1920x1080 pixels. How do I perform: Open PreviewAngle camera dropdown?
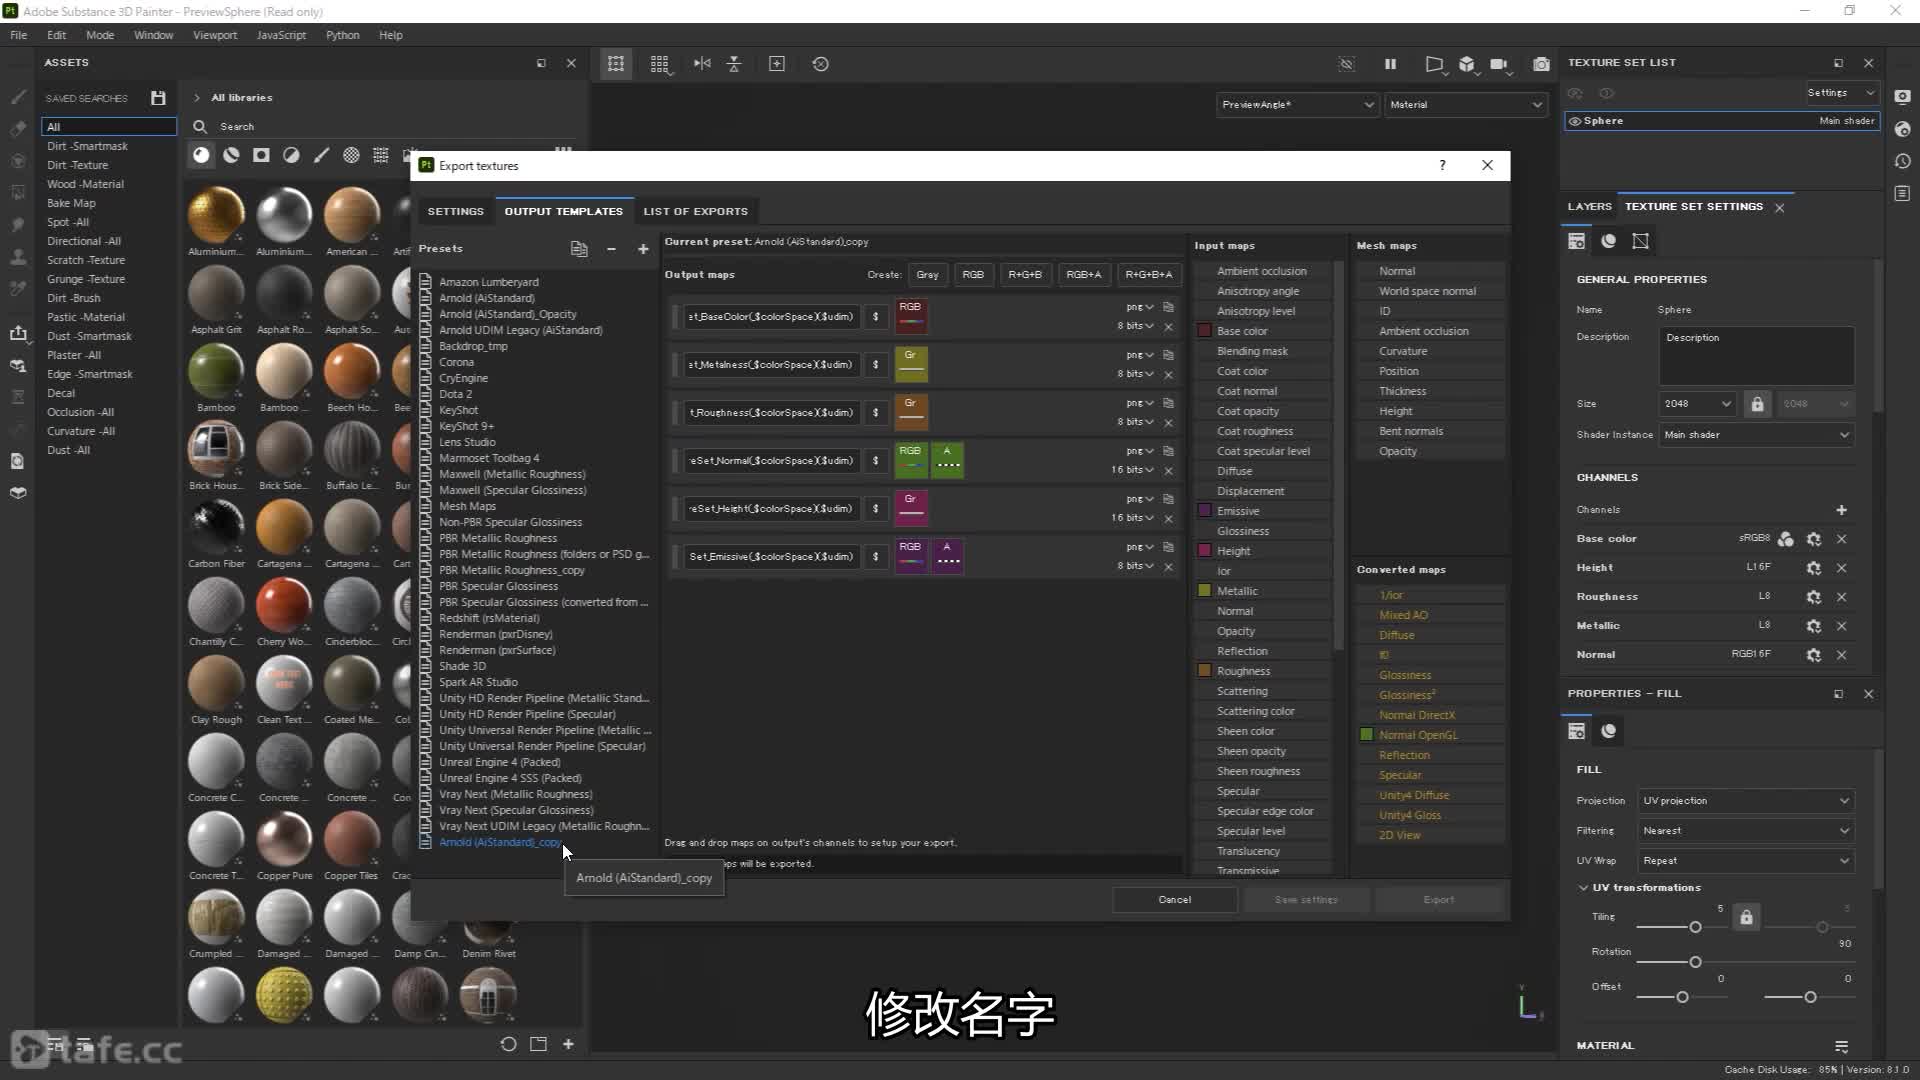(x=1297, y=105)
